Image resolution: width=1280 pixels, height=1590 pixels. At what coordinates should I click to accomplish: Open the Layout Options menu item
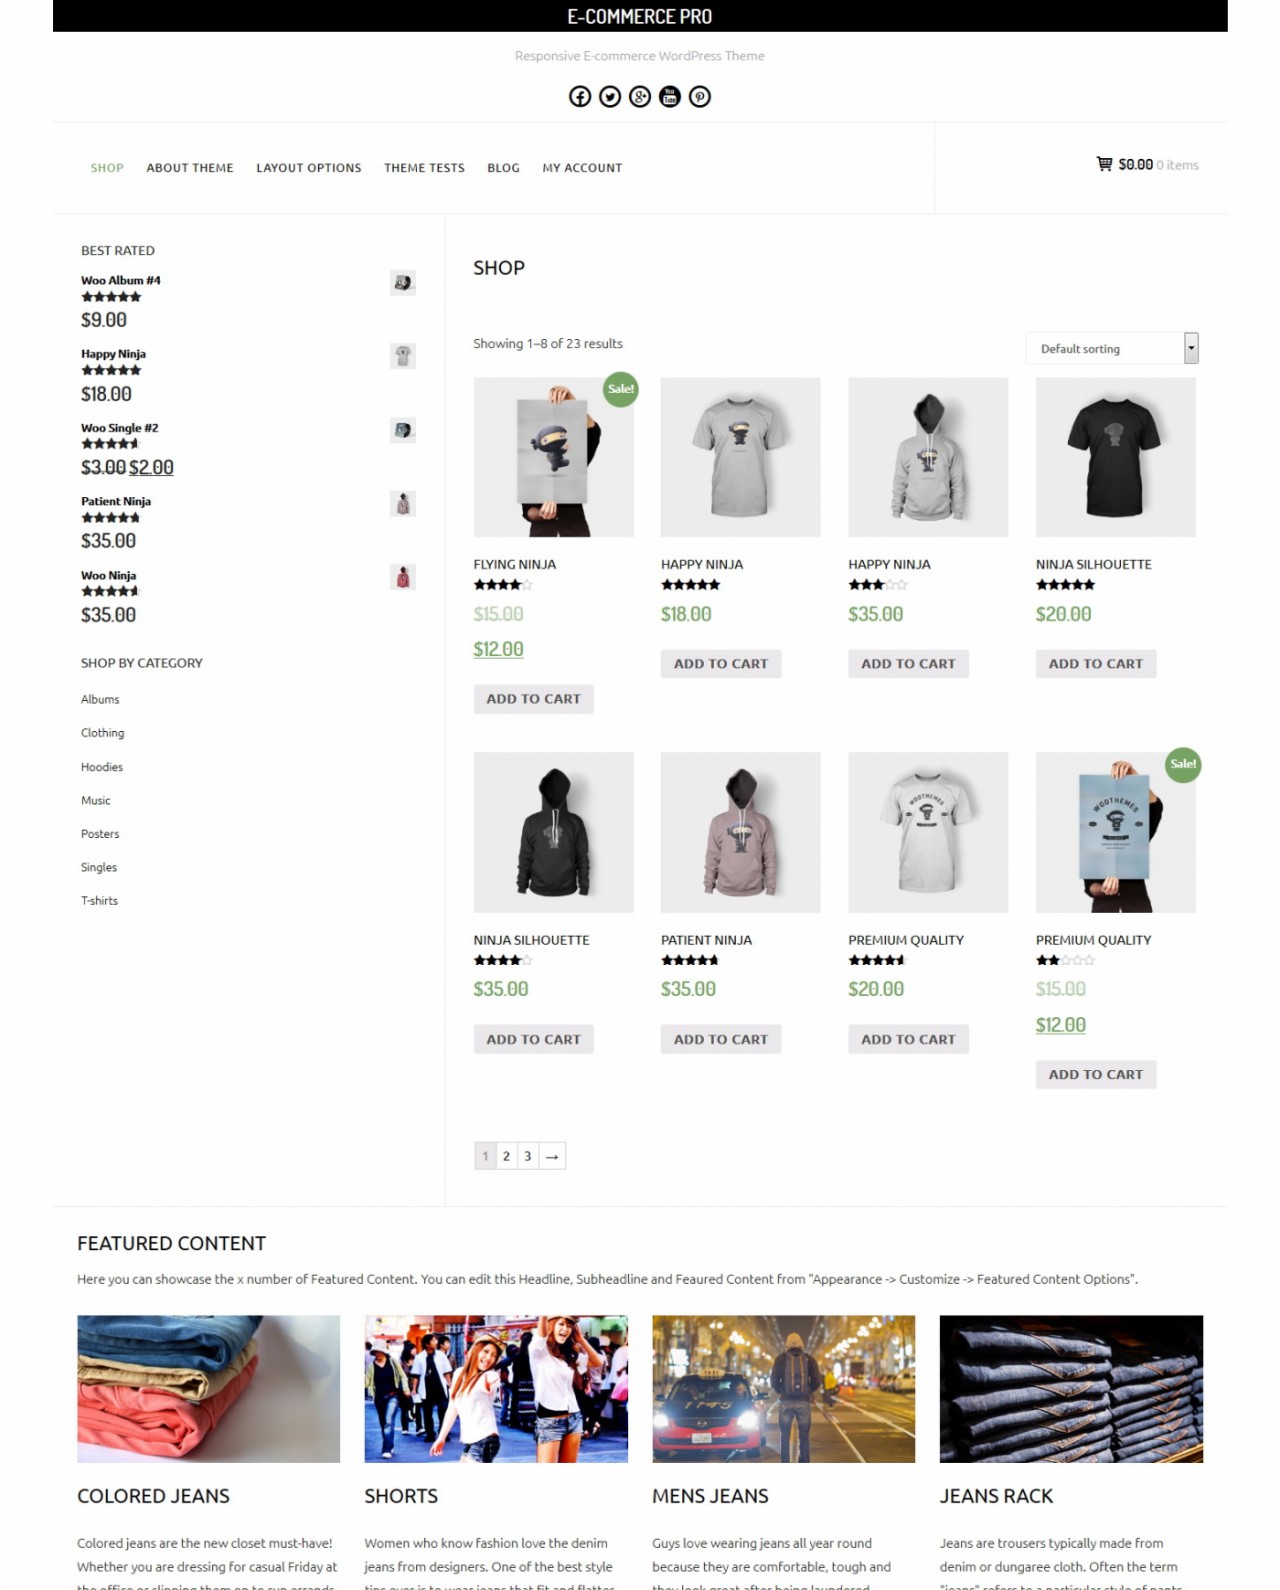coord(309,168)
